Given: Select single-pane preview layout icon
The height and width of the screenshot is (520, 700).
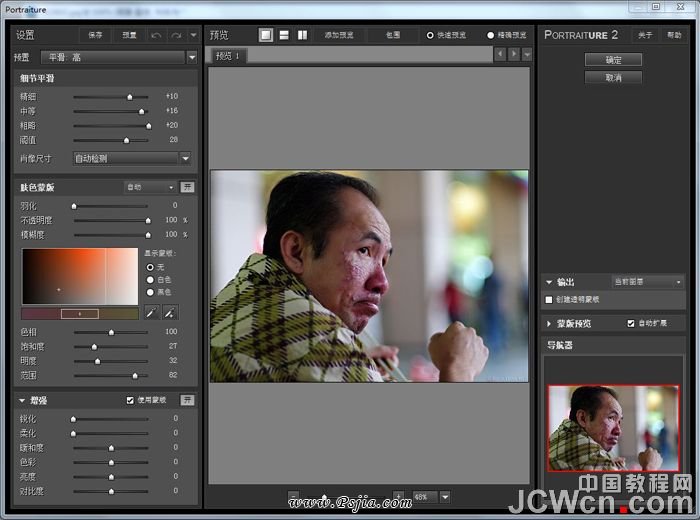Looking at the screenshot, I should (x=266, y=35).
